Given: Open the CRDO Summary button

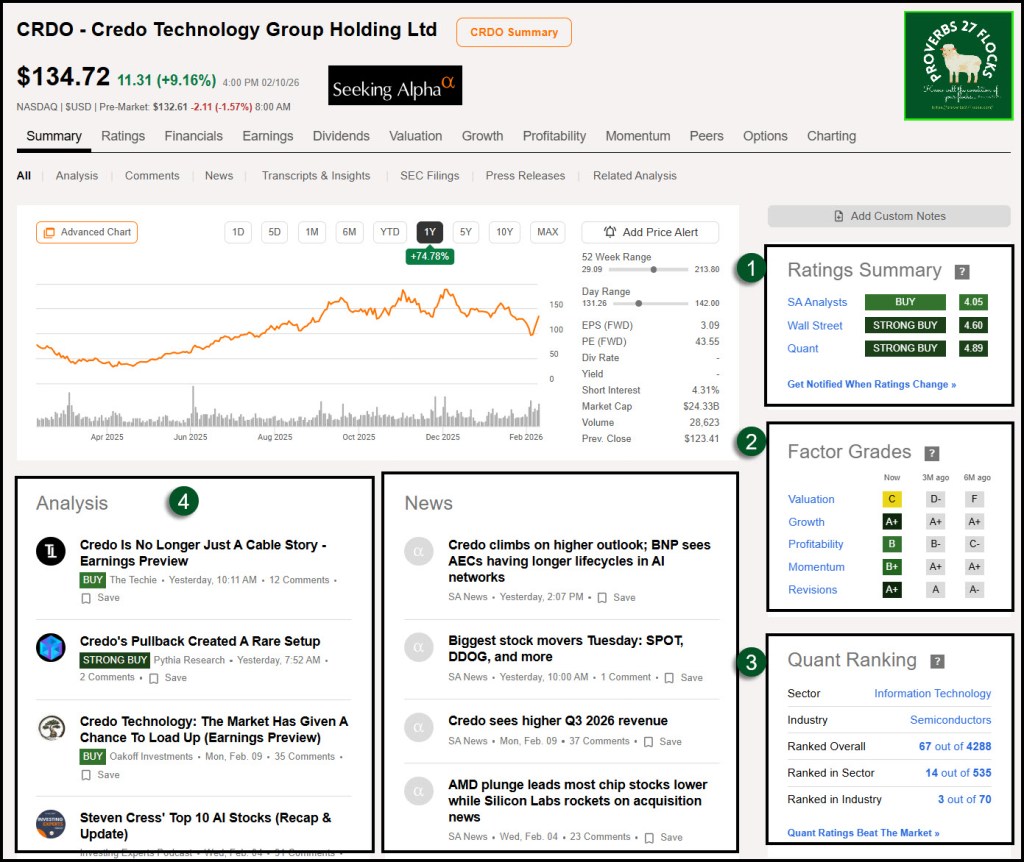Looking at the screenshot, I should point(514,32).
